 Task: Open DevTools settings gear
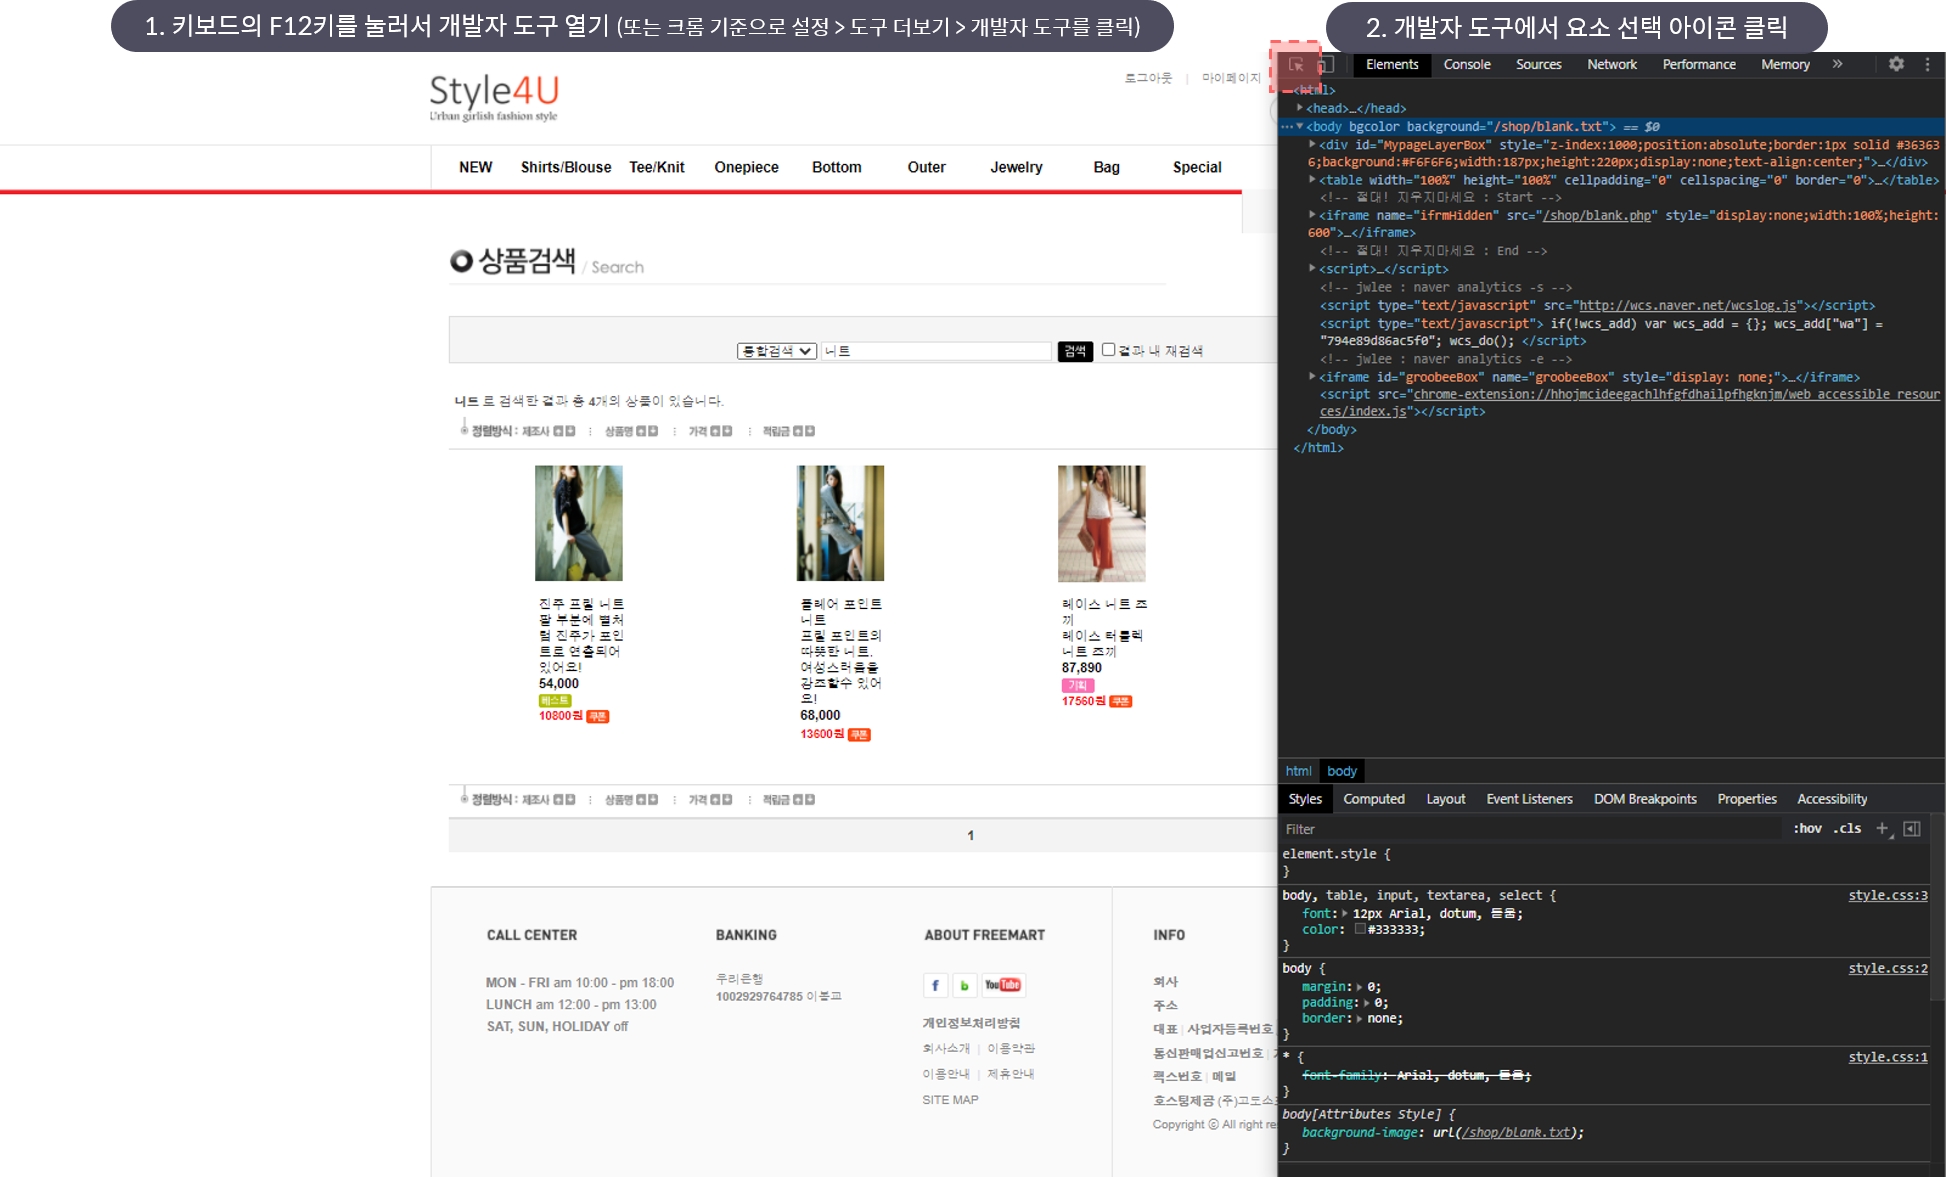pyautogui.click(x=1896, y=64)
